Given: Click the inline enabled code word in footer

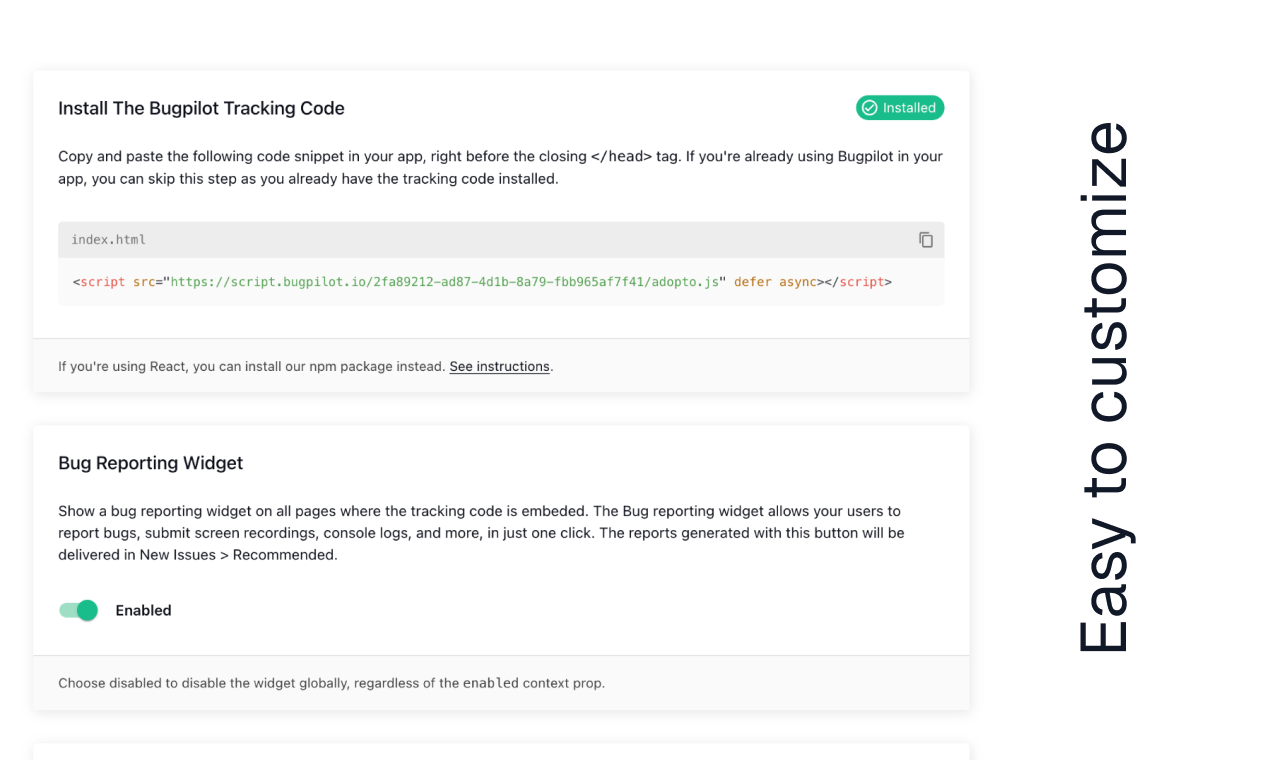Looking at the screenshot, I should click(x=491, y=684).
